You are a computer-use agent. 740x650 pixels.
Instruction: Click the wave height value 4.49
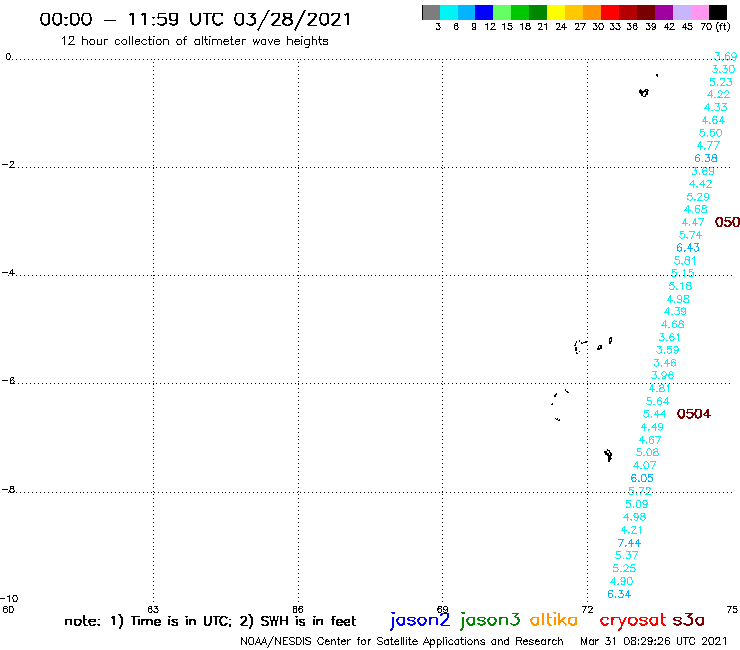[x=652, y=427]
